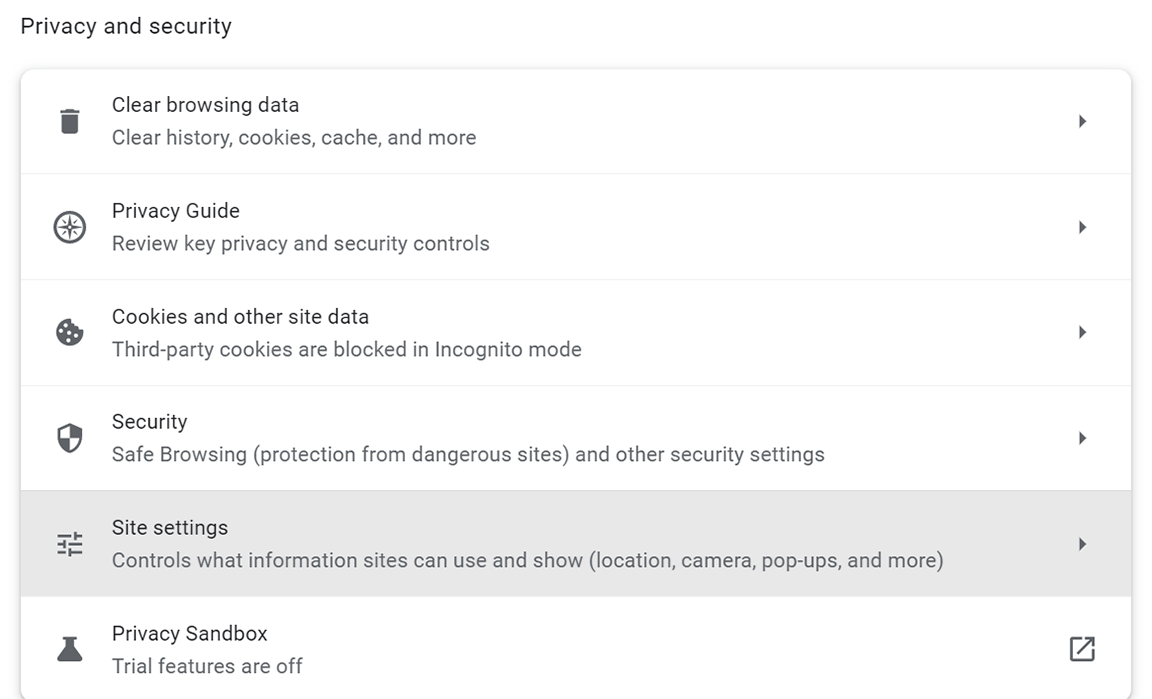Open the Privacy Sandbox title
This screenshot has height=699, width=1152.
point(190,634)
